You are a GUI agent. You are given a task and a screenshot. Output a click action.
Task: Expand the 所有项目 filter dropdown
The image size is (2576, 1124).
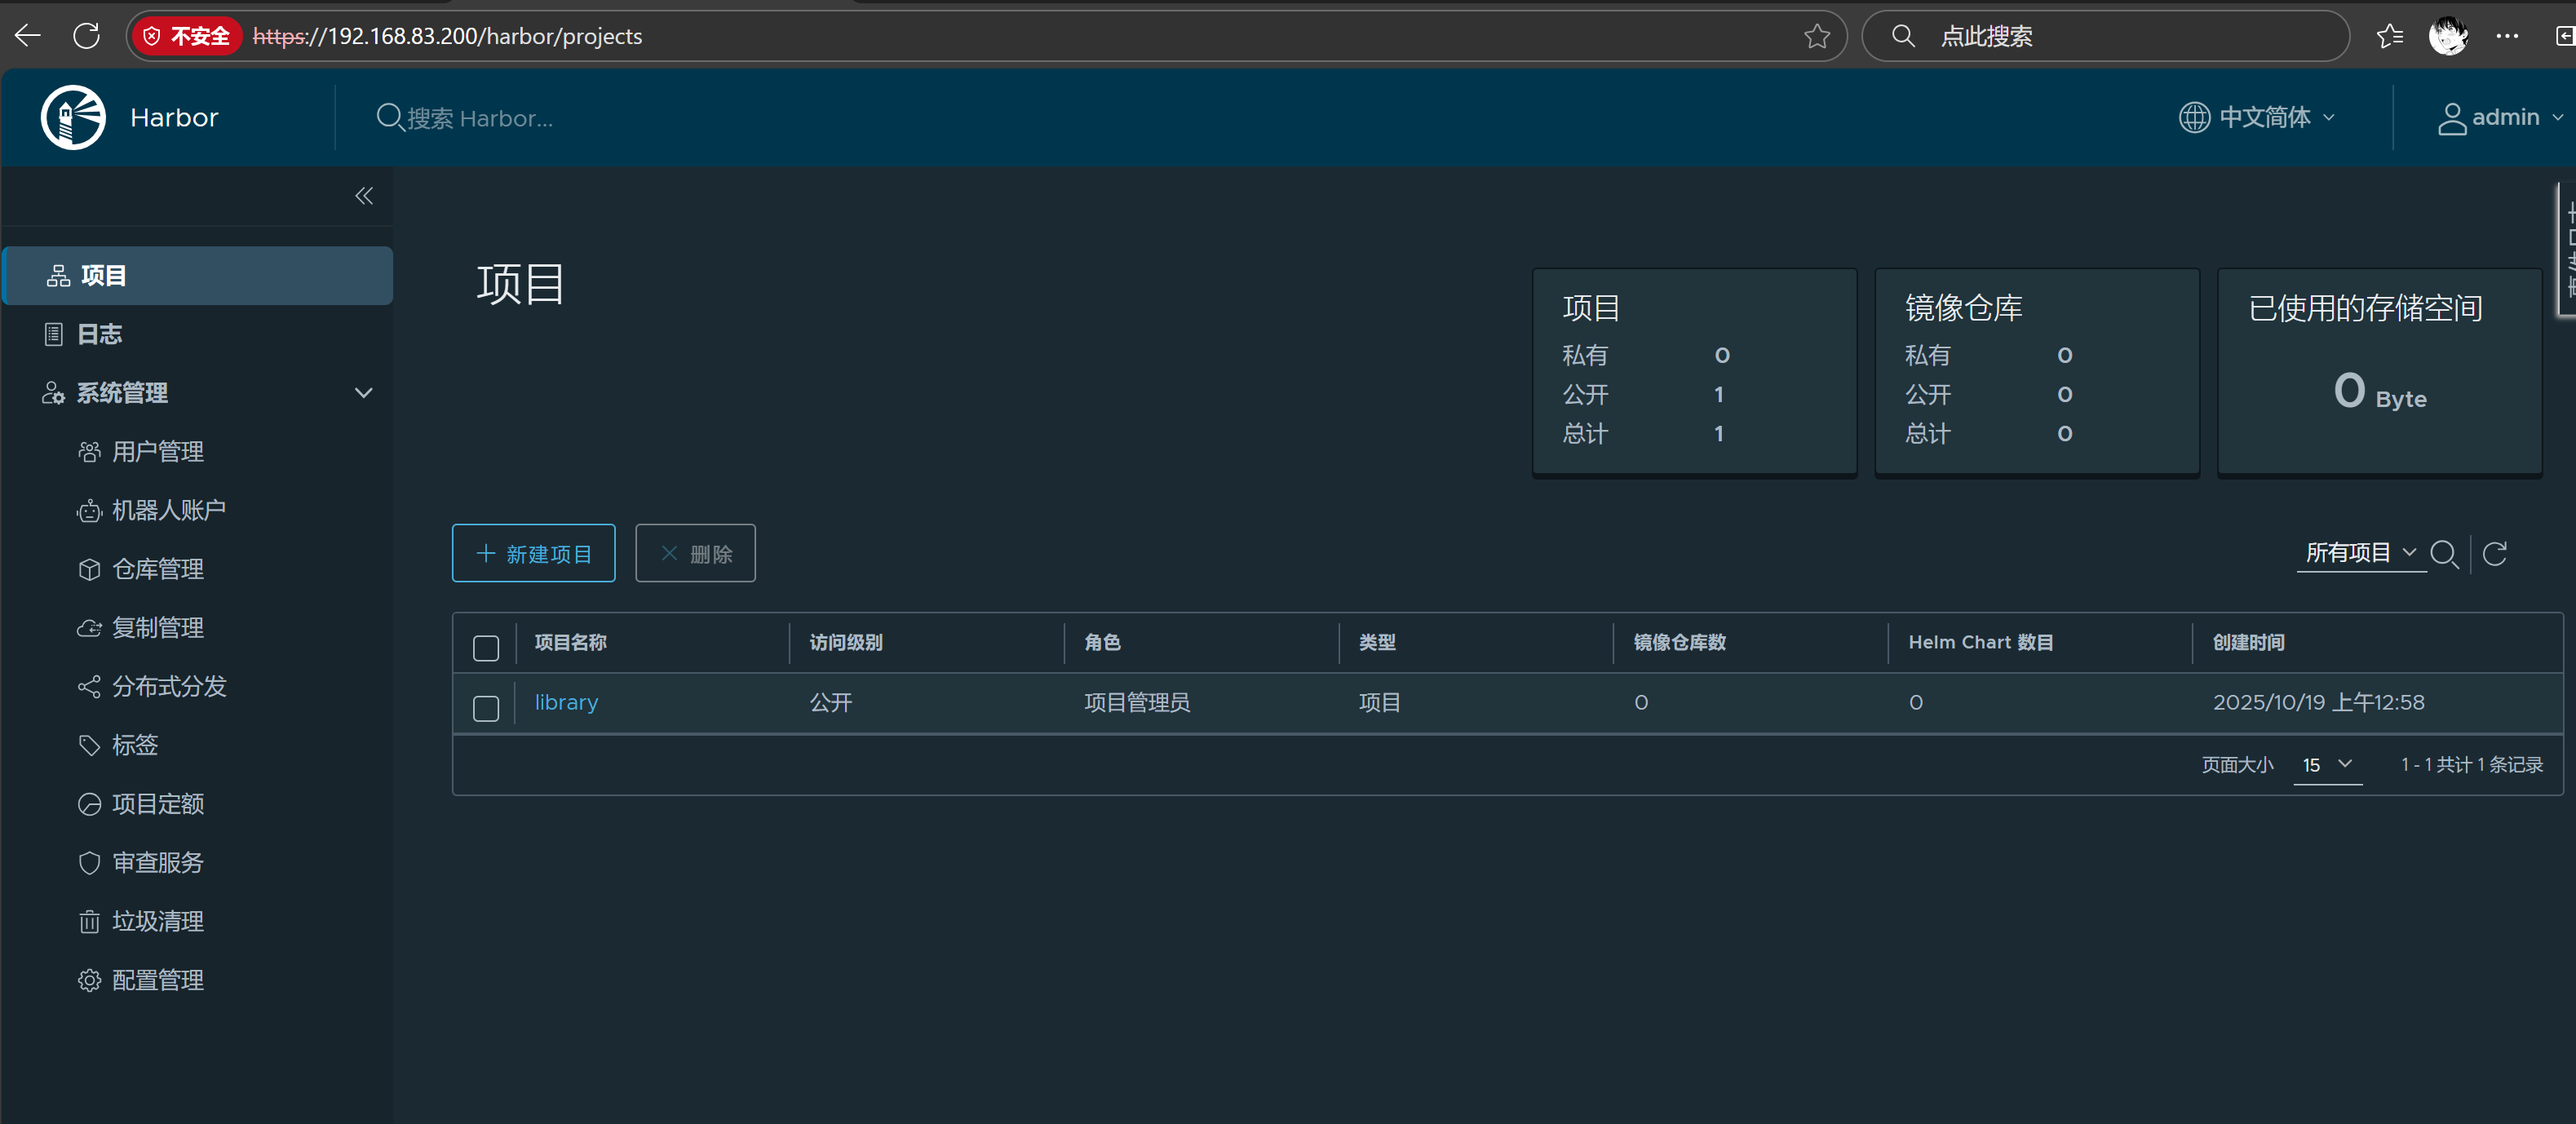pos(2360,553)
